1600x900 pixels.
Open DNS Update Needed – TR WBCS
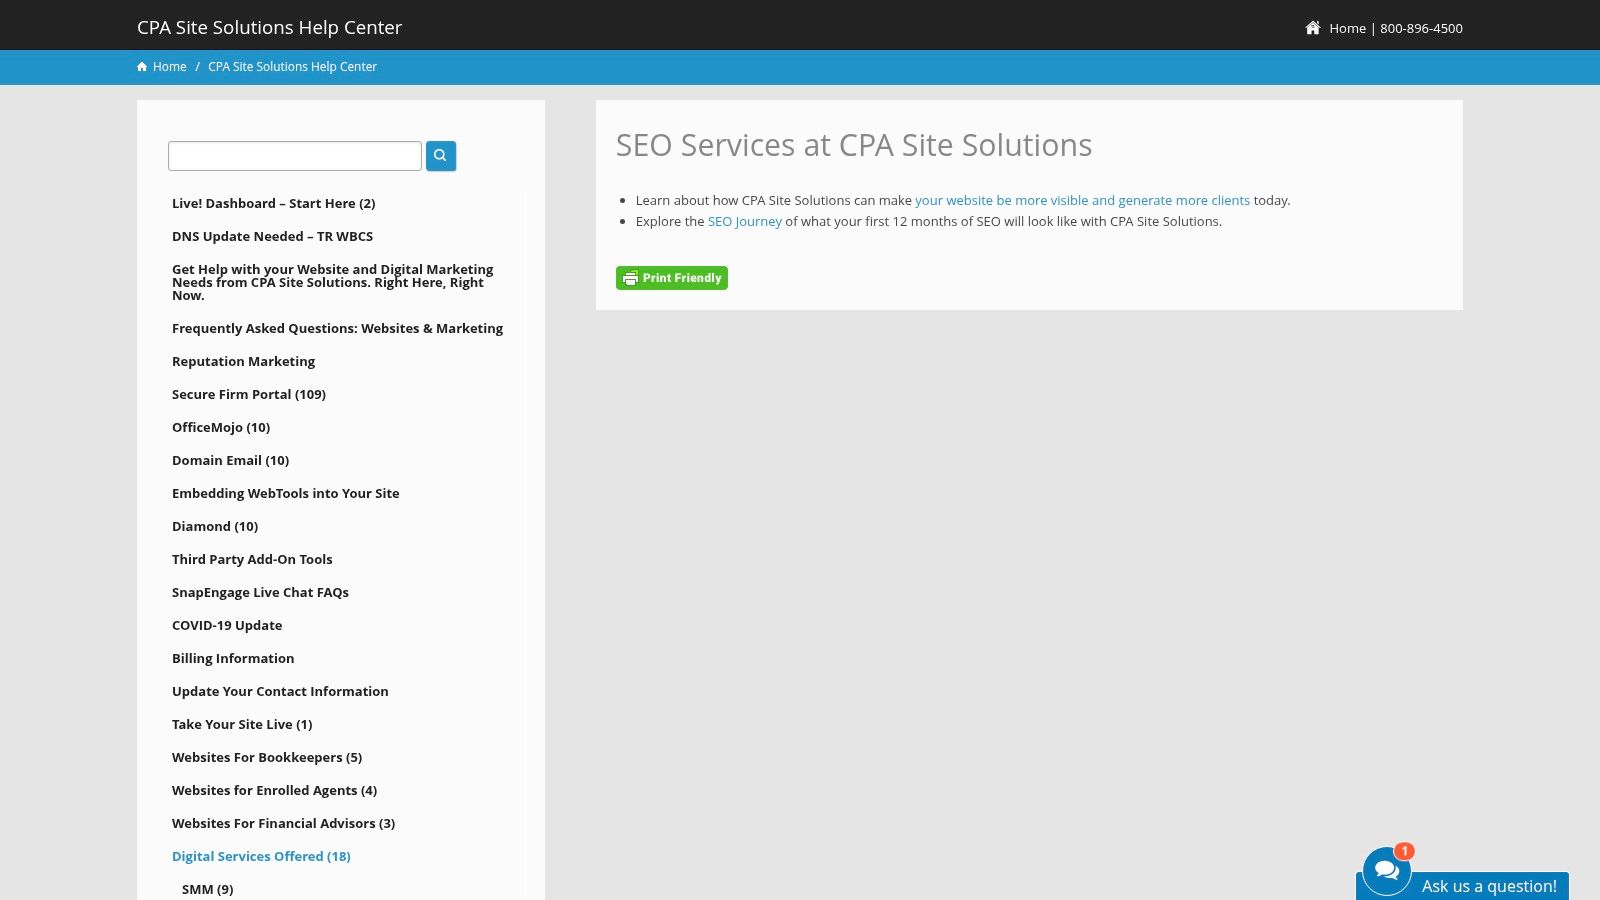click(272, 236)
